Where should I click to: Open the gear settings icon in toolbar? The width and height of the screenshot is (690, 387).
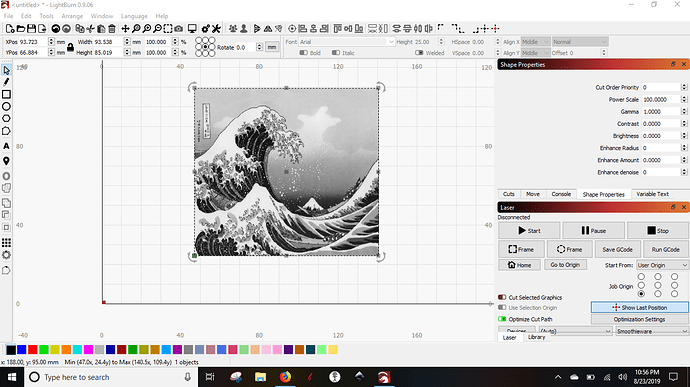(x=206, y=29)
